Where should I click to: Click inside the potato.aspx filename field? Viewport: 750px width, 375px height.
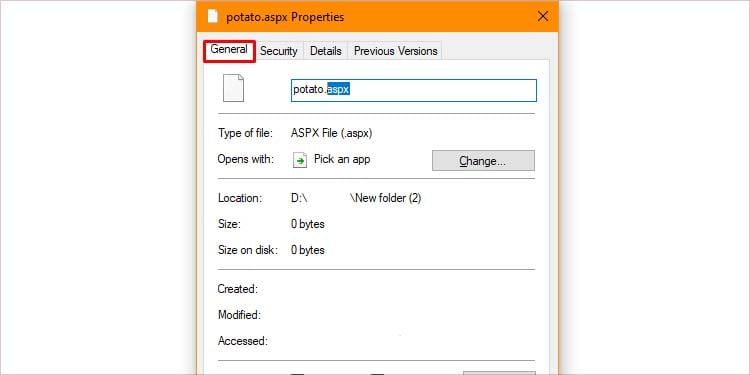[x=414, y=90]
